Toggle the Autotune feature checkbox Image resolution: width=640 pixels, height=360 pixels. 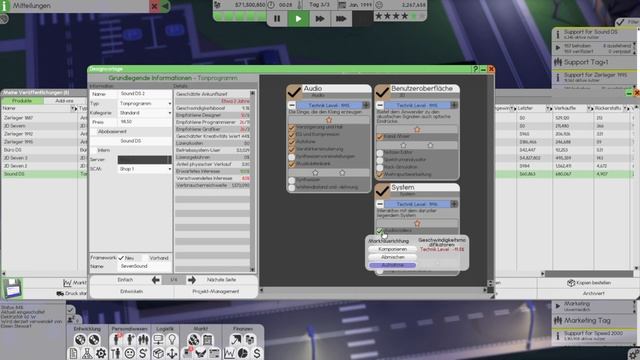coord(291,142)
